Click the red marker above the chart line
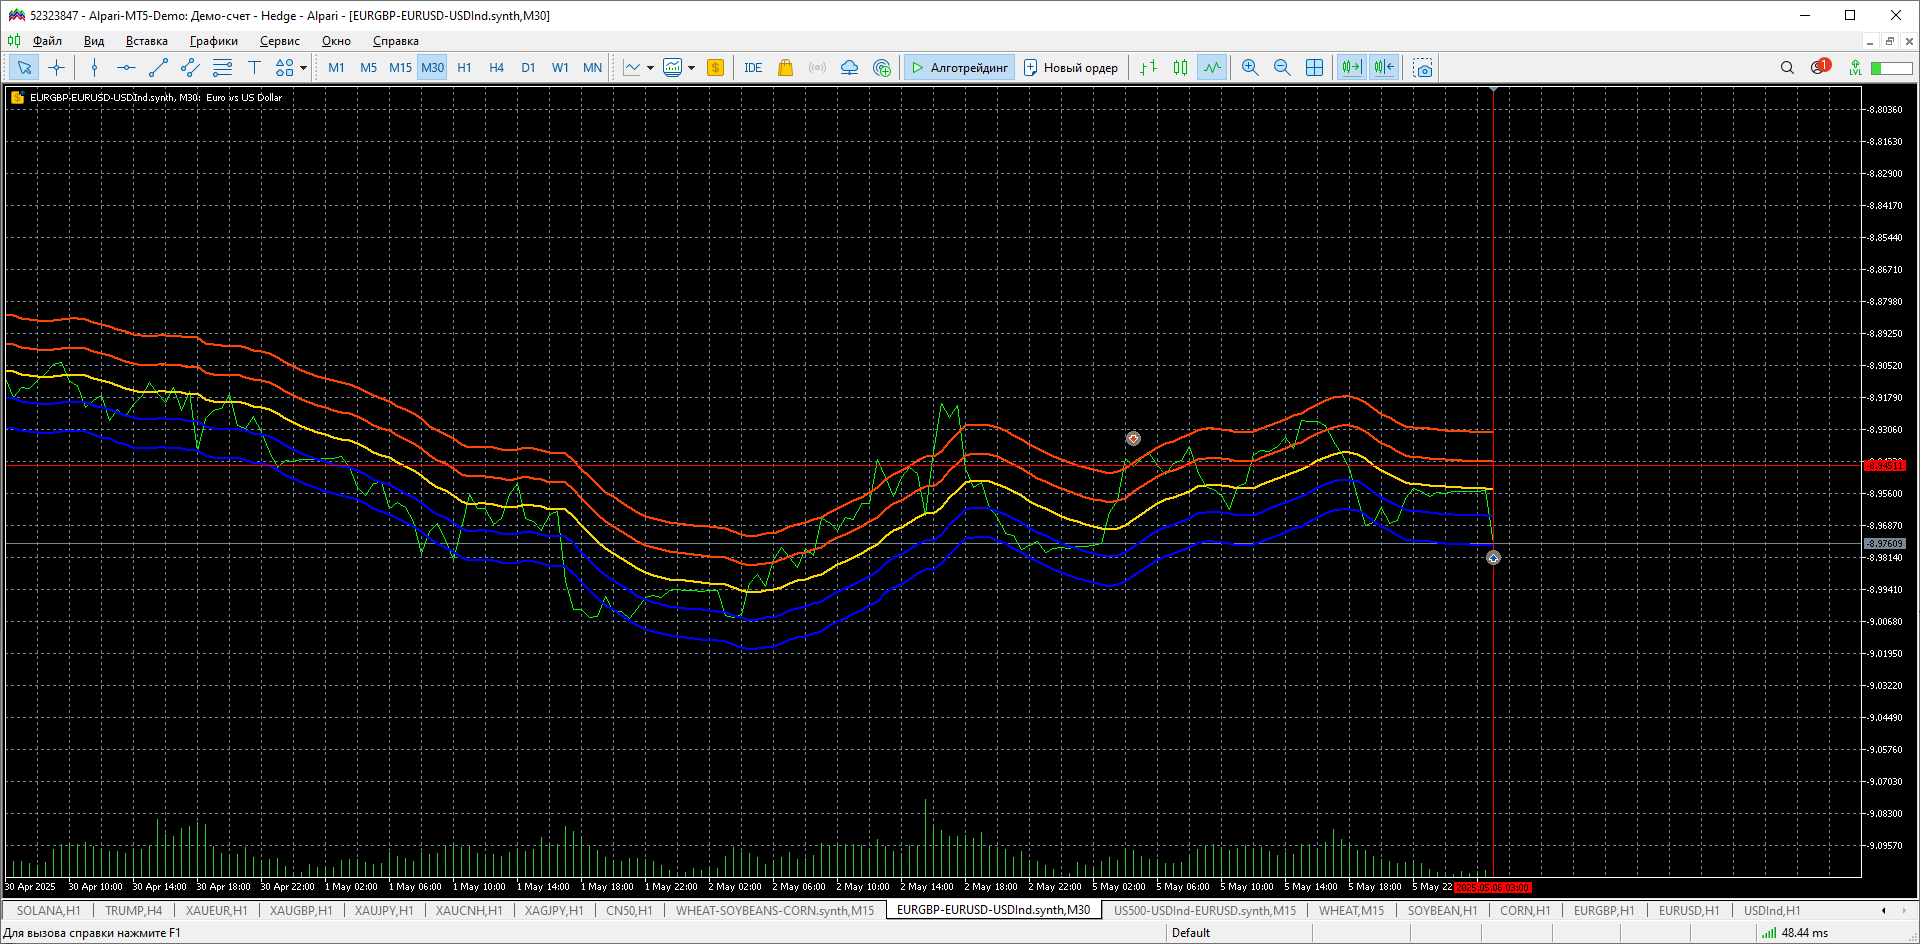The image size is (1920, 944). pos(1133,439)
